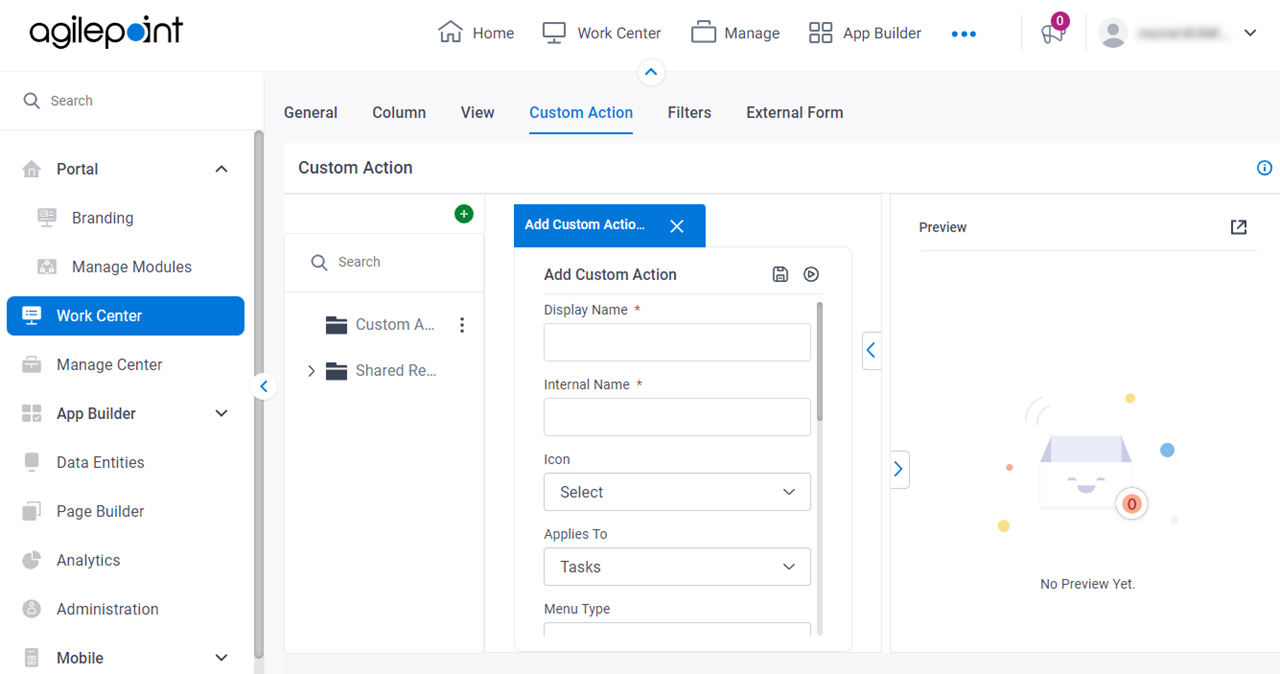This screenshot has height=674, width=1280.
Task: Collapse the Portal section chevron
Action: tap(222, 169)
